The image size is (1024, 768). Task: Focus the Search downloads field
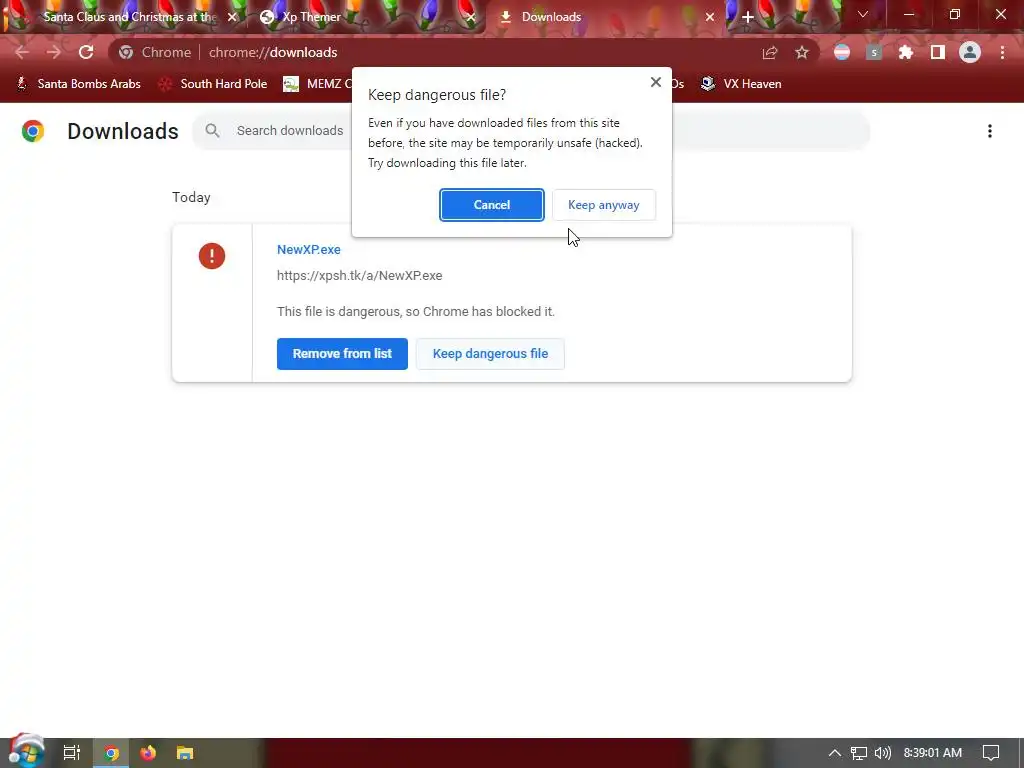pos(530,131)
